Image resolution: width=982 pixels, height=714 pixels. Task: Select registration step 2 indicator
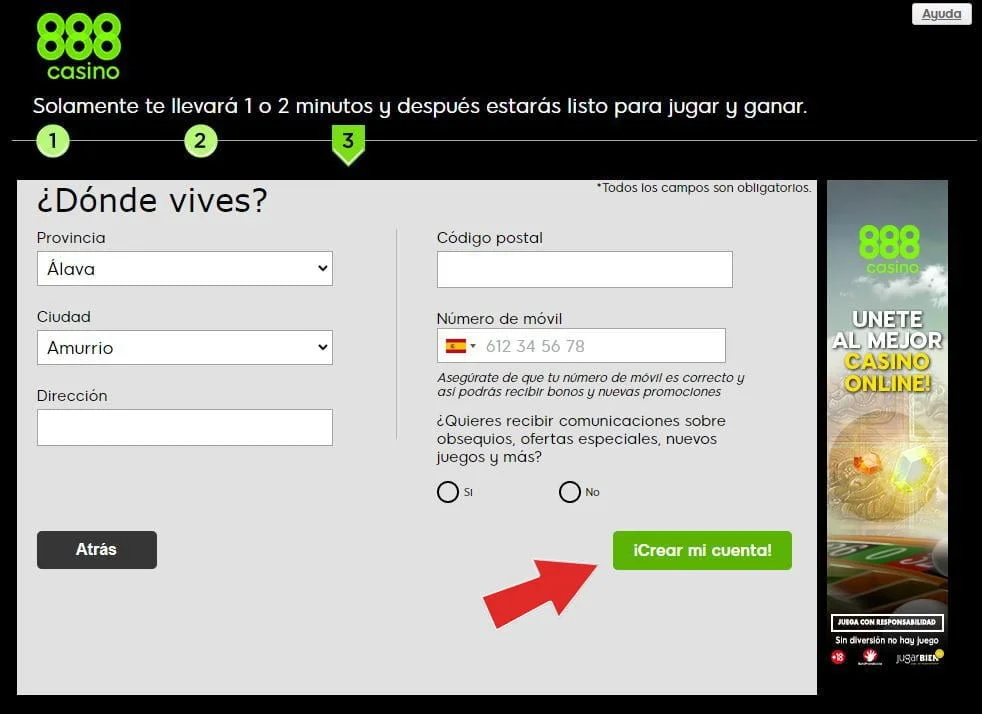pos(200,141)
